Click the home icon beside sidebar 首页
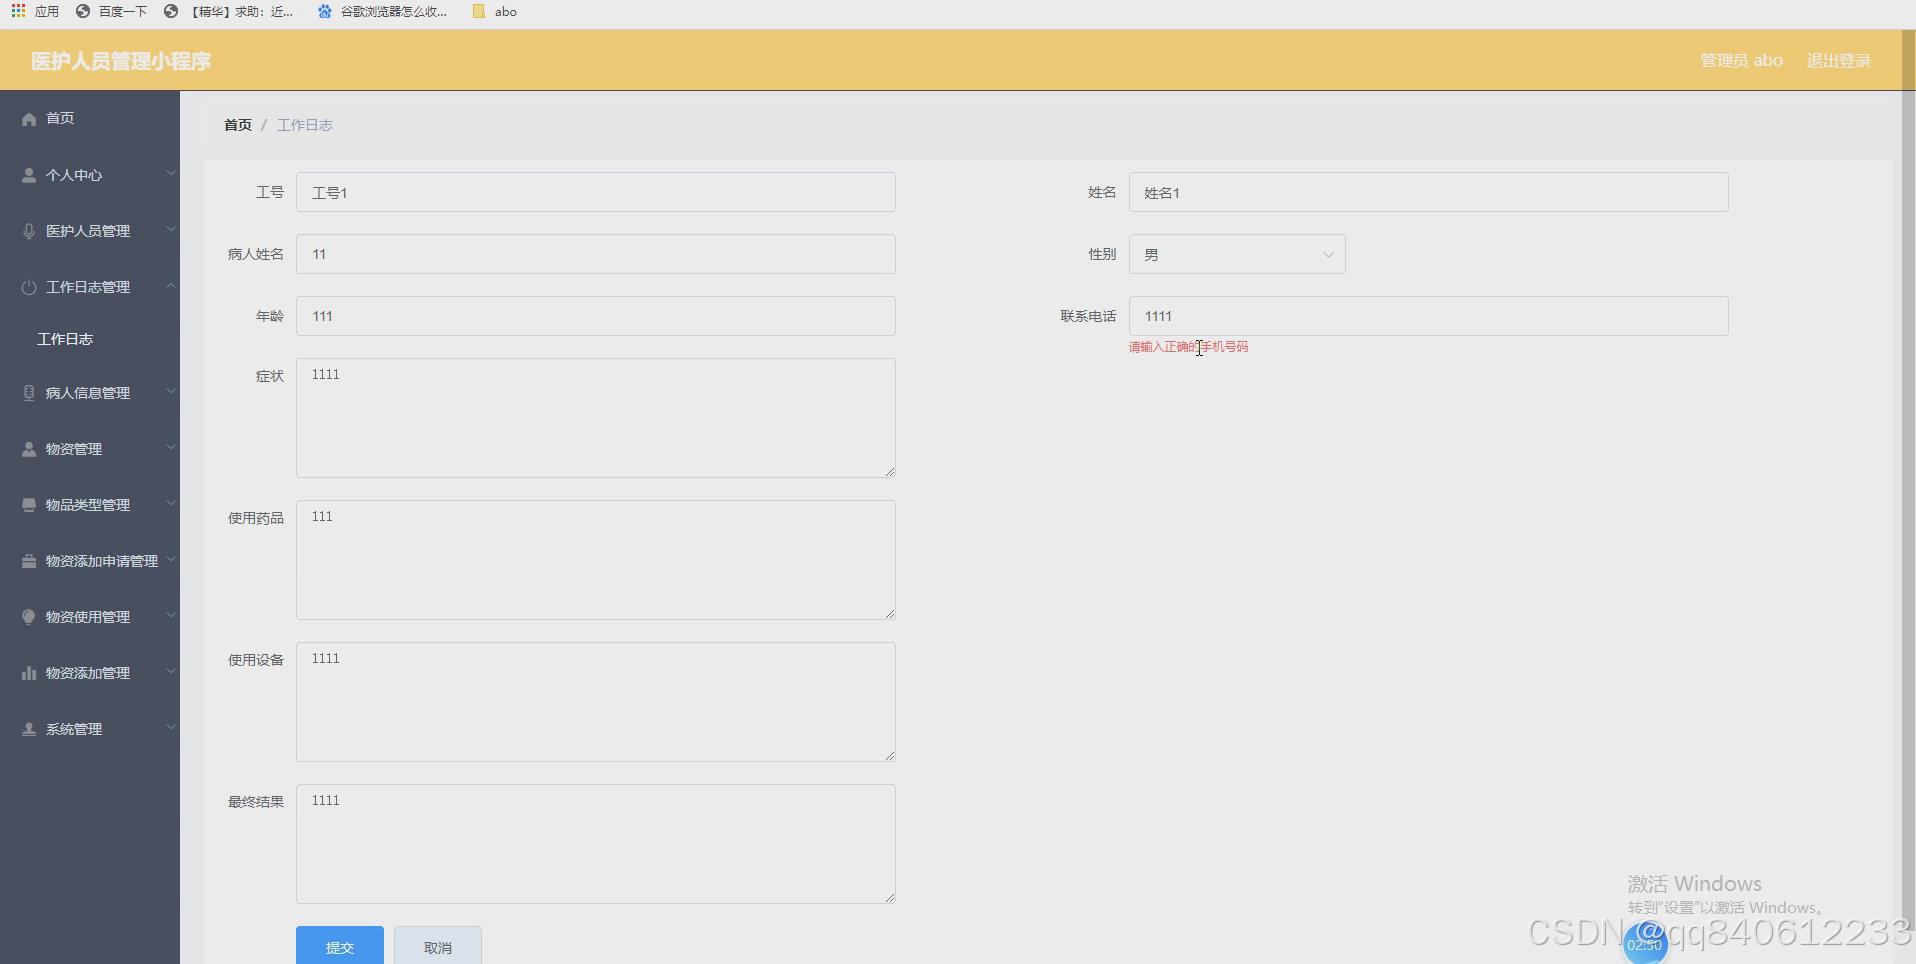 (x=29, y=119)
